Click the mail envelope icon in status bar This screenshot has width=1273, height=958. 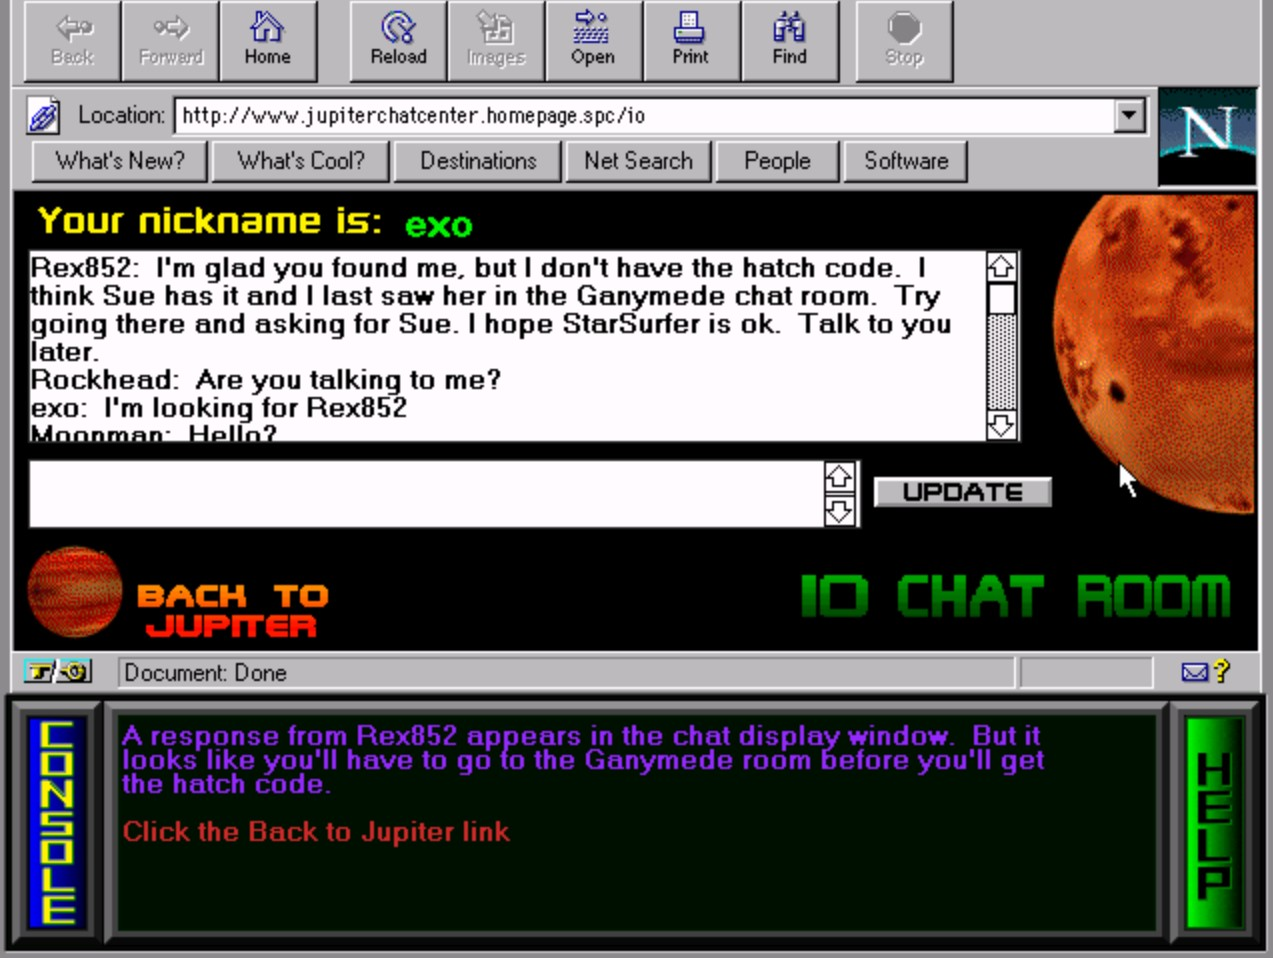pos(1194,672)
